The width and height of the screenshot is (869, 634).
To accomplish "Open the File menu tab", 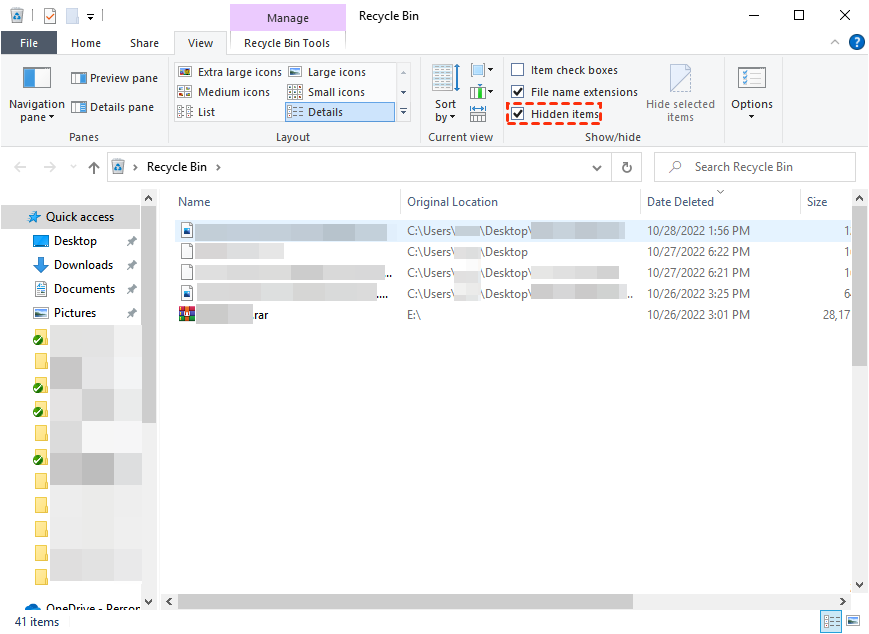I will click(x=29, y=43).
